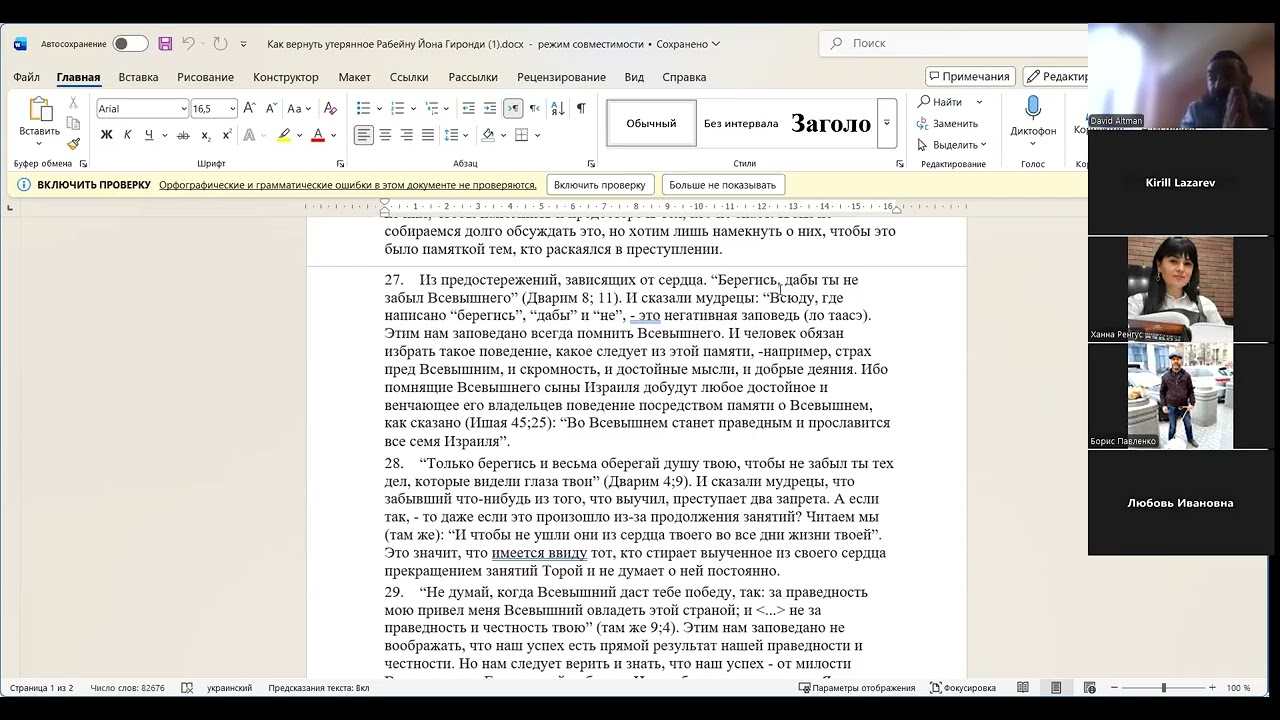The width and height of the screenshot is (1280, 720).
Task: Apply subscript formatting
Action: pyautogui.click(x=205, y=135)
